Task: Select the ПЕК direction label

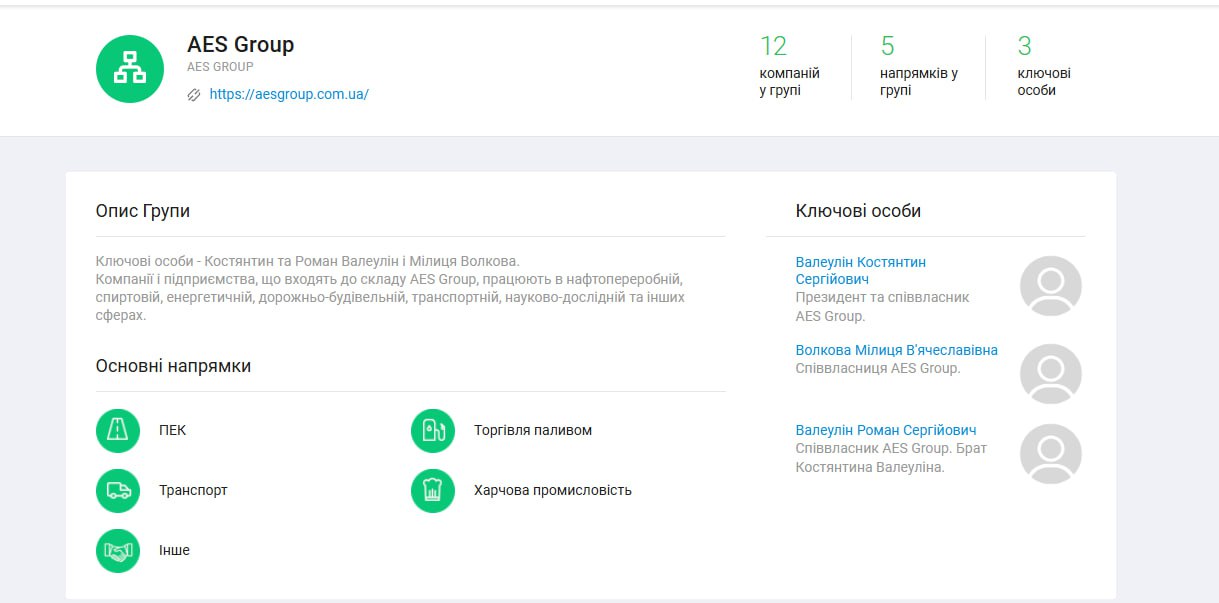Action: click(172, 431)
